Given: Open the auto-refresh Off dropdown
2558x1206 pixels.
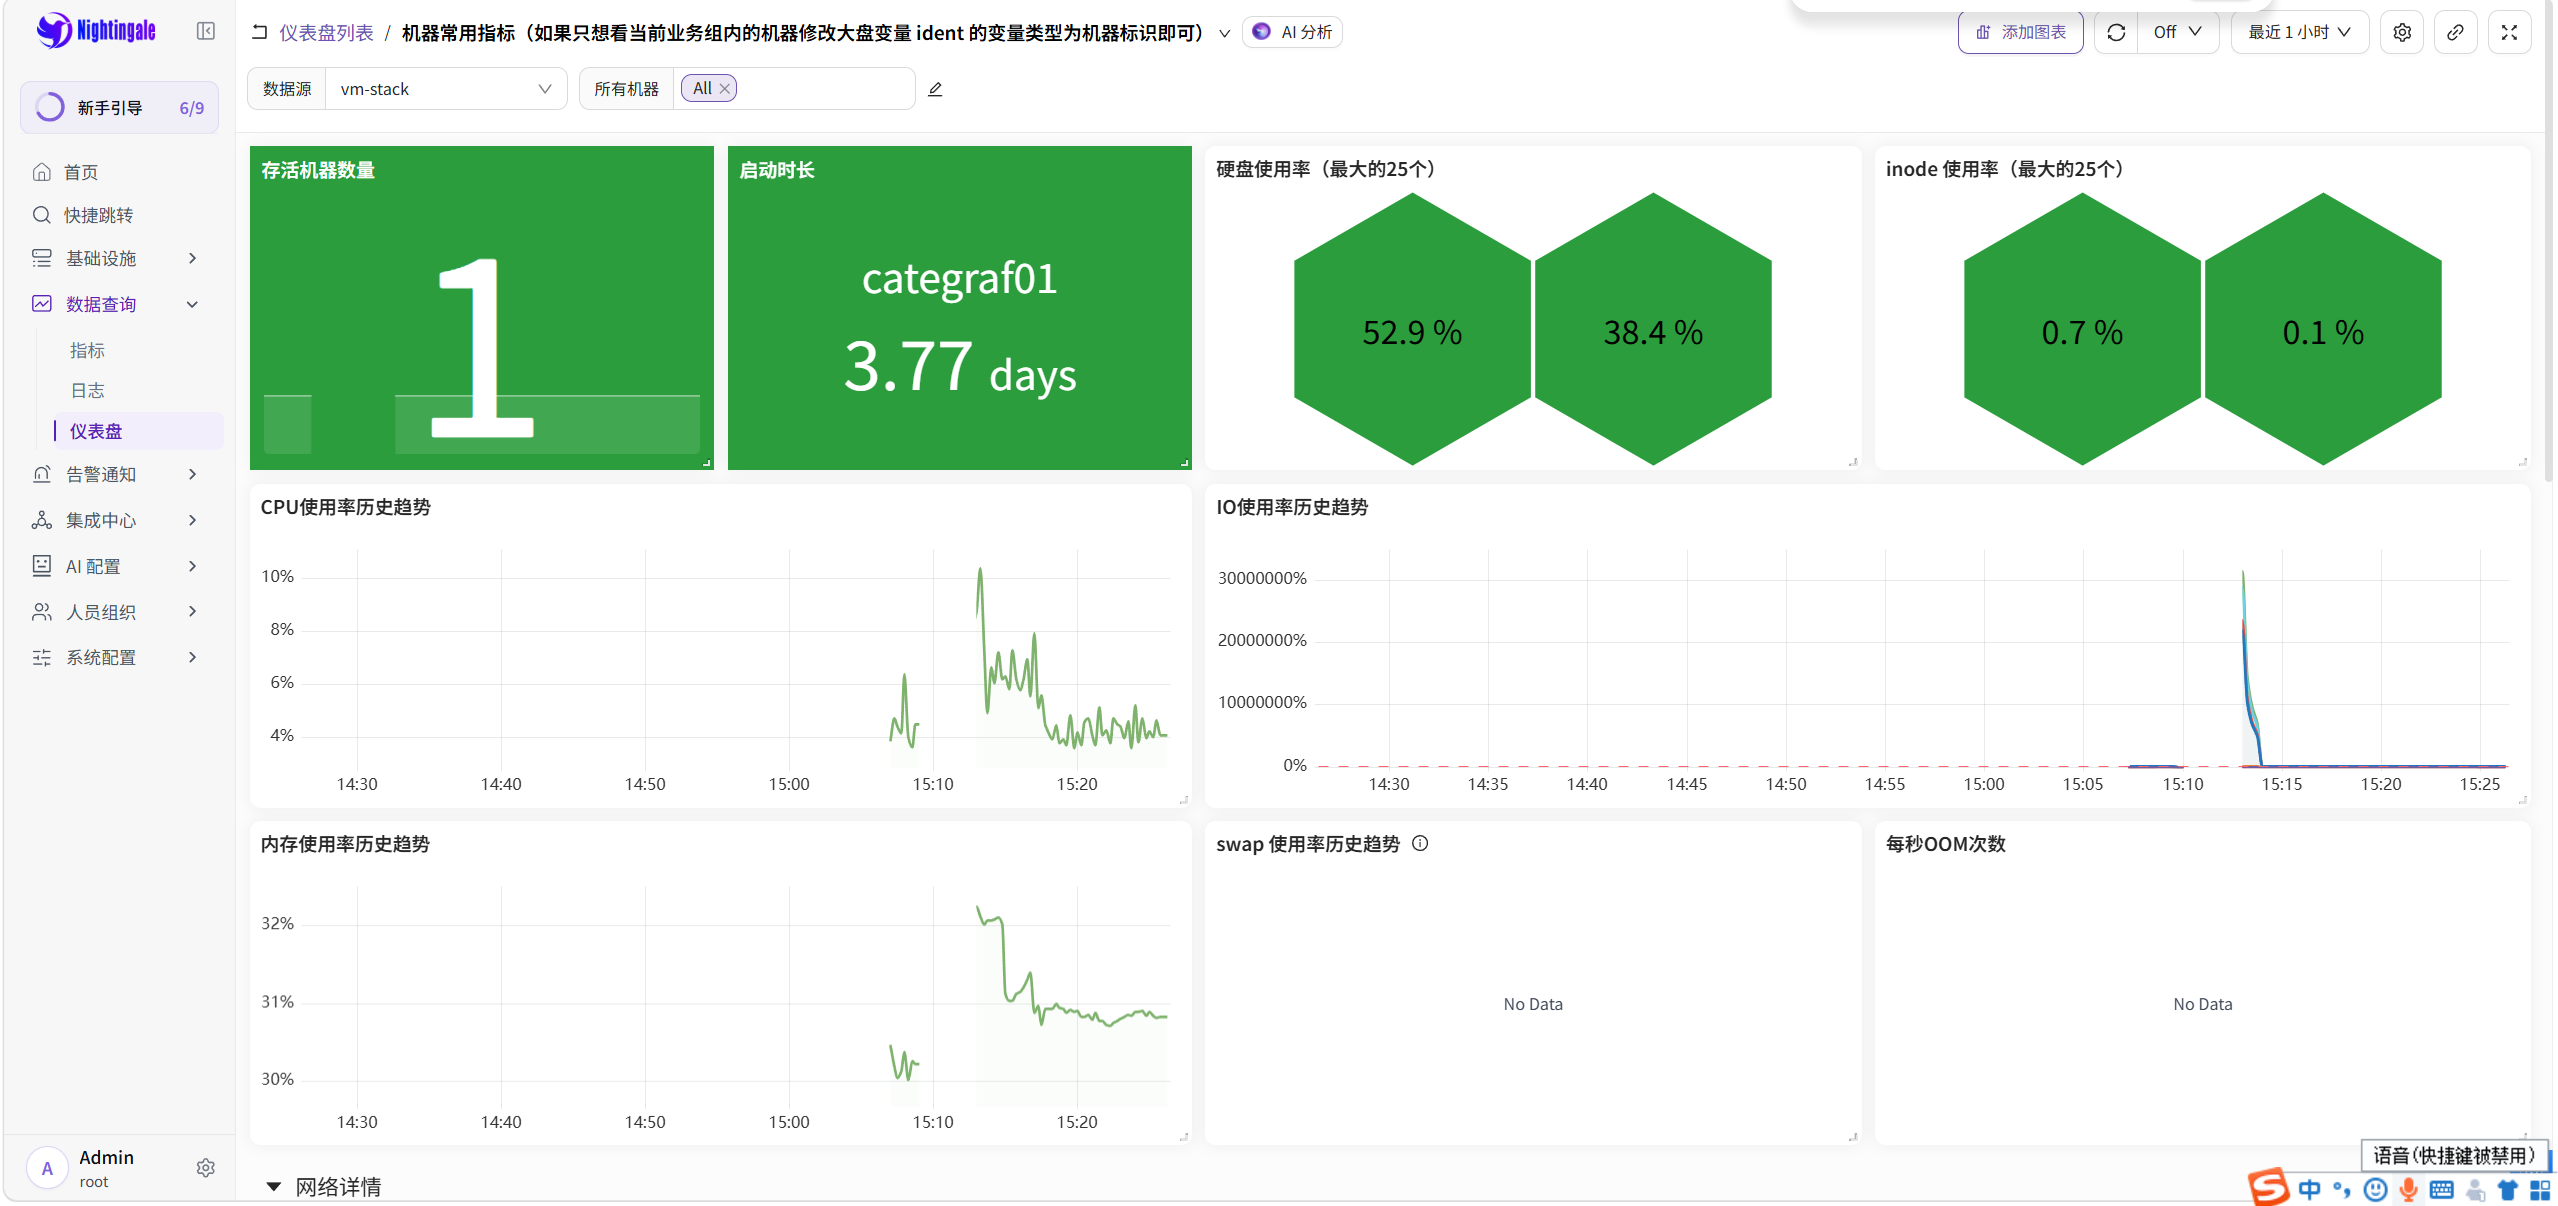Looking at the screenshot, I should pyautogui.click(x=2178, y=32).
